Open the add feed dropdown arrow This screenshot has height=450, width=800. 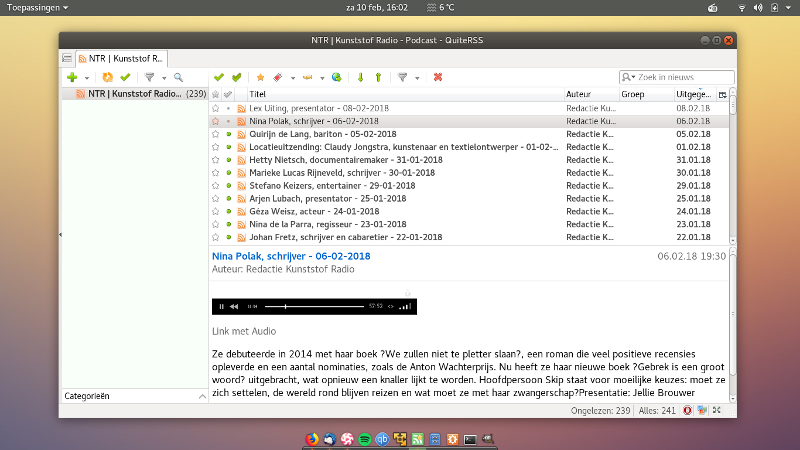pyautogui.click(x=87, y=78)
